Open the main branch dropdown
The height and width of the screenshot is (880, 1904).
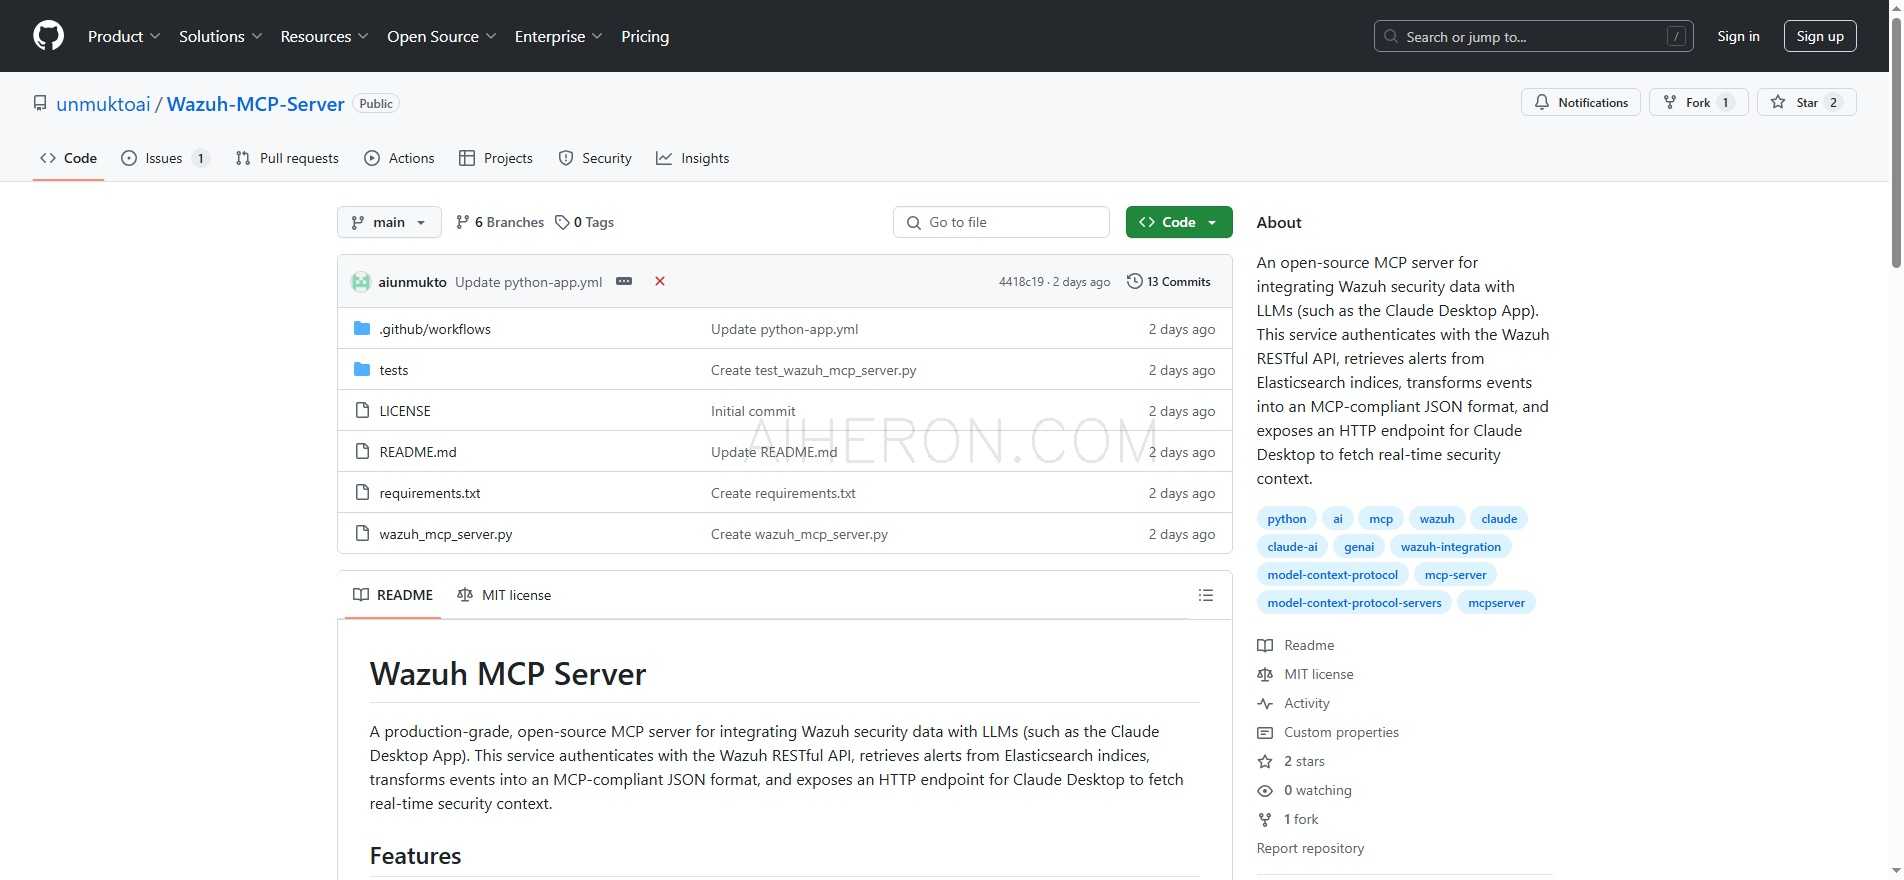[x=389, y=222]
